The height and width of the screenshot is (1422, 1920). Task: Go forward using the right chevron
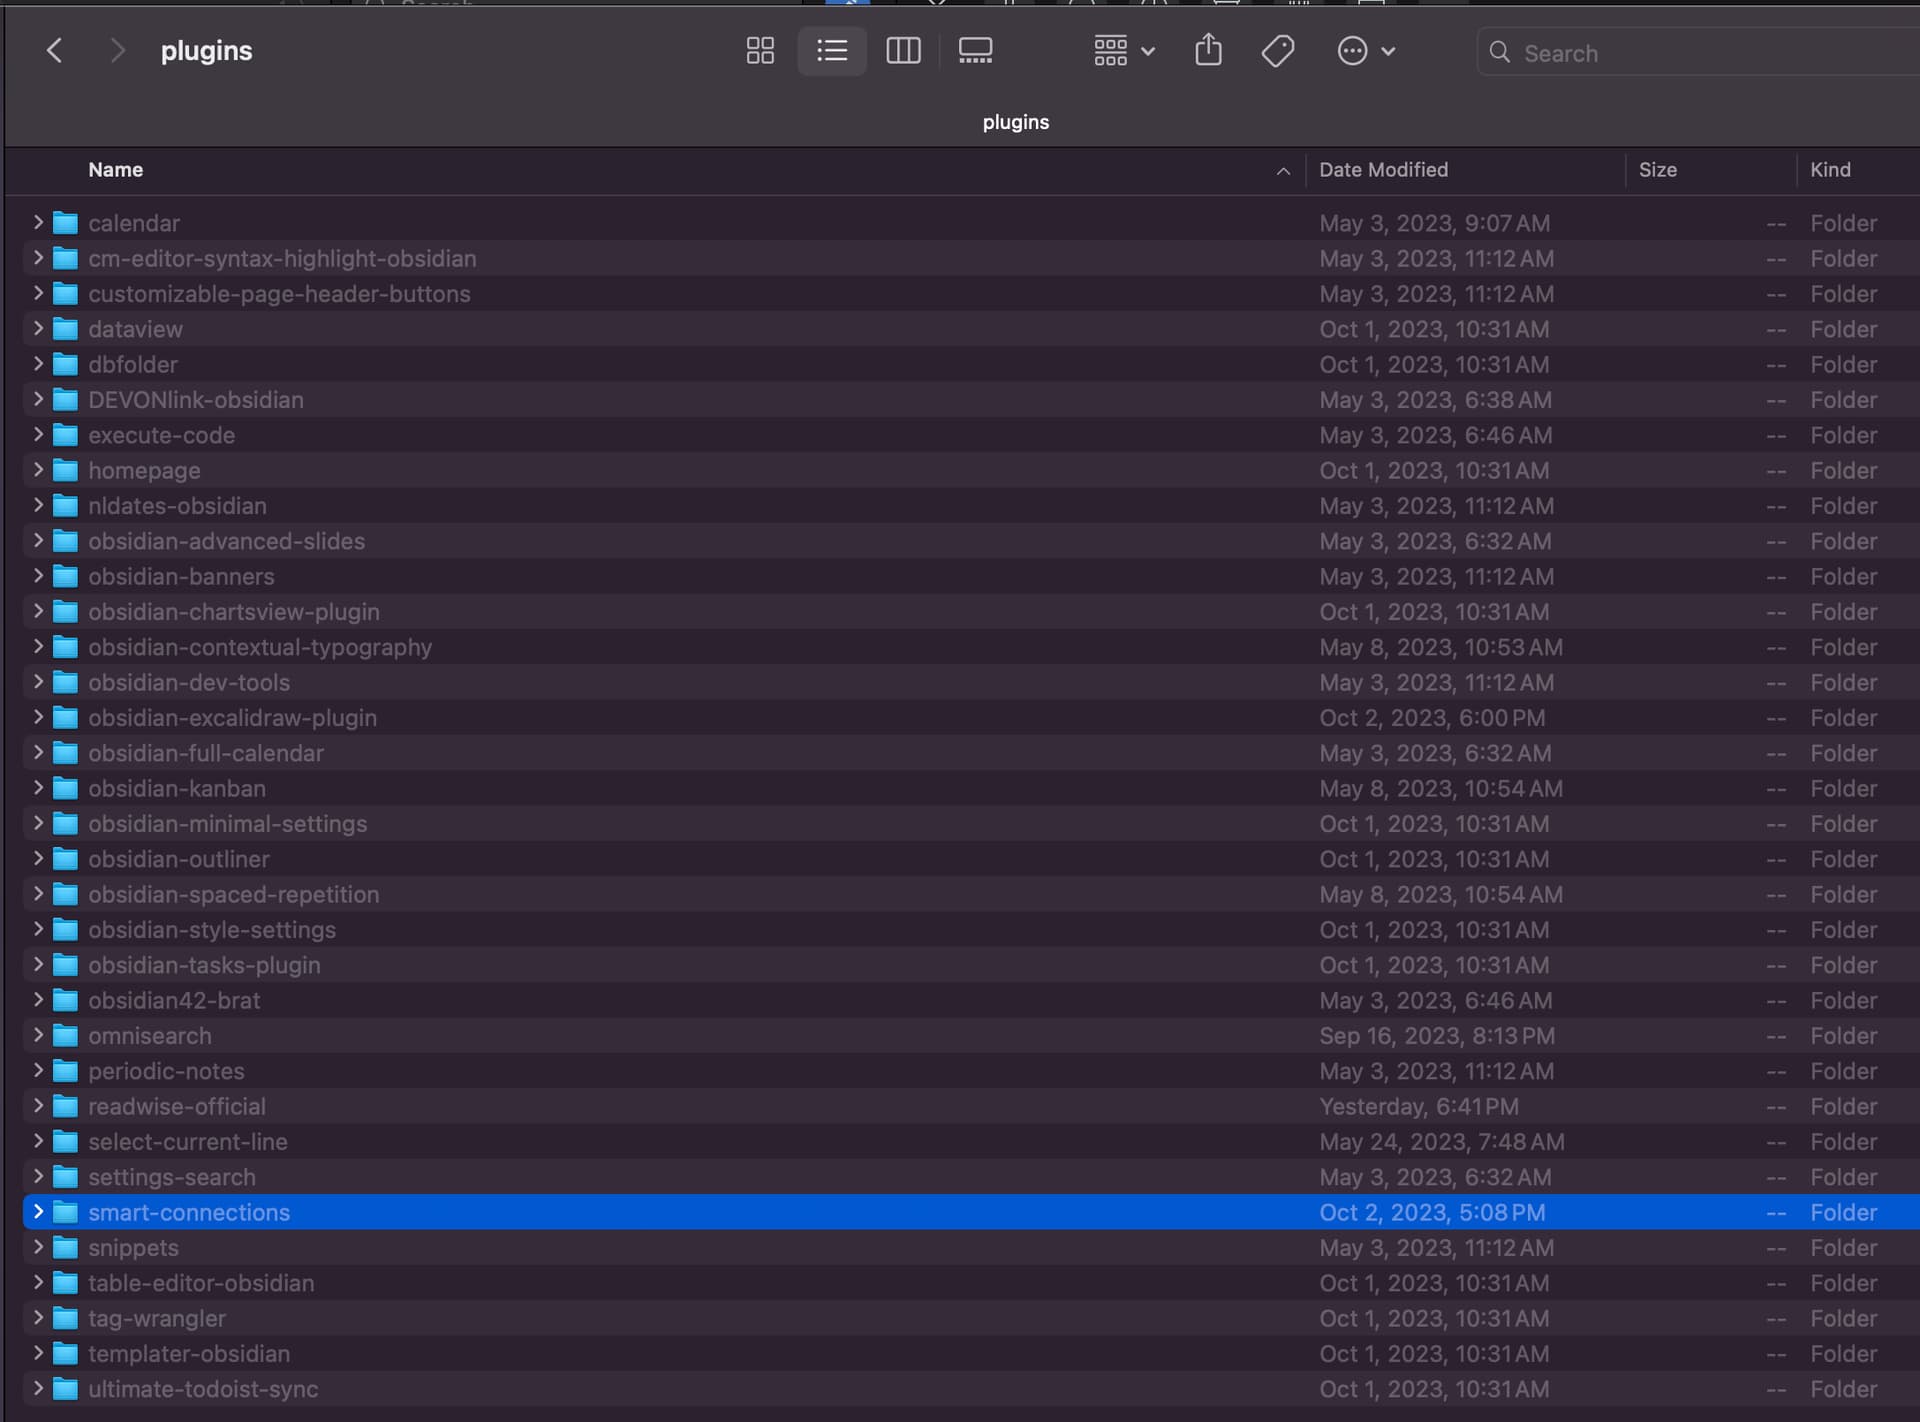[117, 51]
